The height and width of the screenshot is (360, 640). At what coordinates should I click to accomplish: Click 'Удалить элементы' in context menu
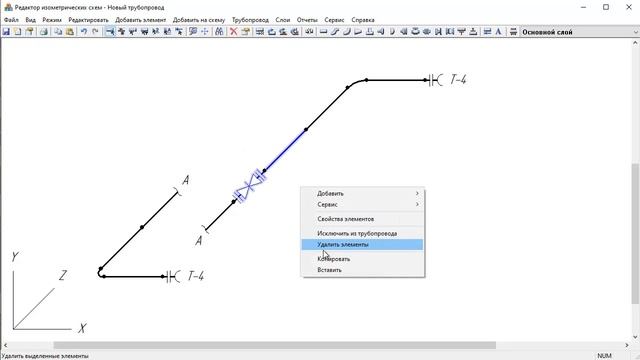(x=362, y=244)
